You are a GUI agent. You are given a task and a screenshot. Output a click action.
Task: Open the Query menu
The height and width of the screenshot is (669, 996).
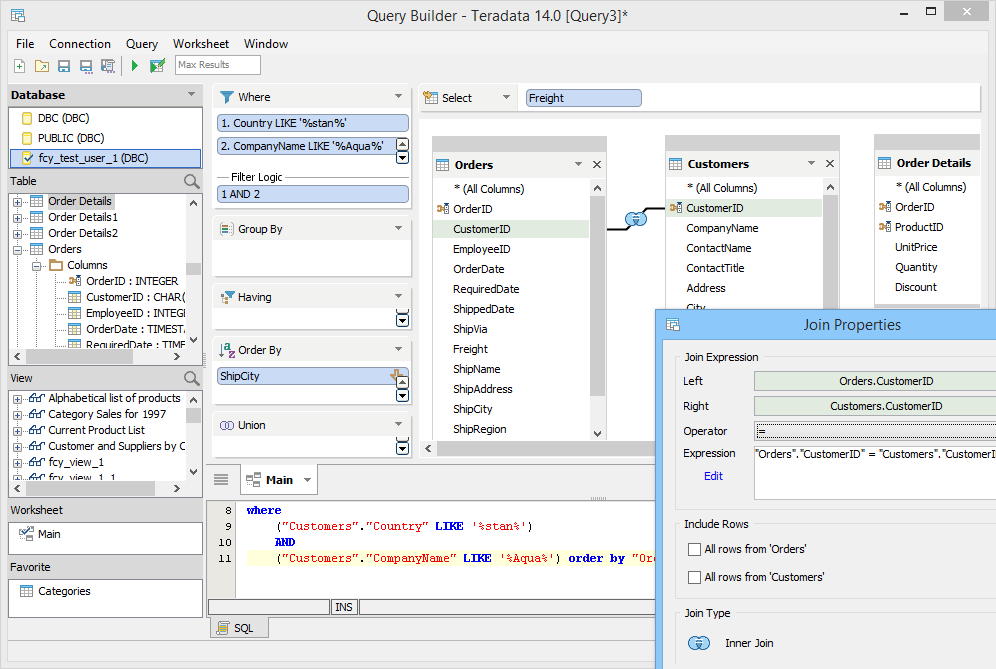[142, 44]
